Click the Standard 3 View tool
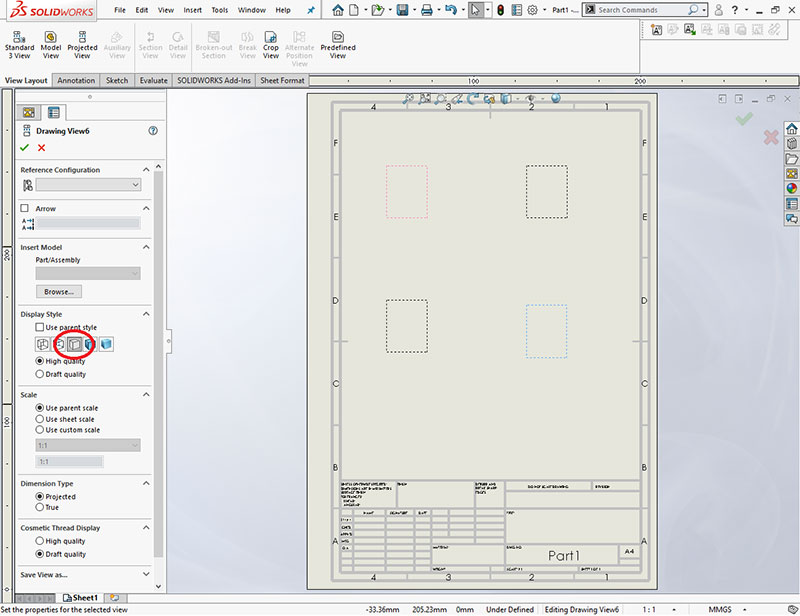800x616 pixels. [x=19, y=45]
